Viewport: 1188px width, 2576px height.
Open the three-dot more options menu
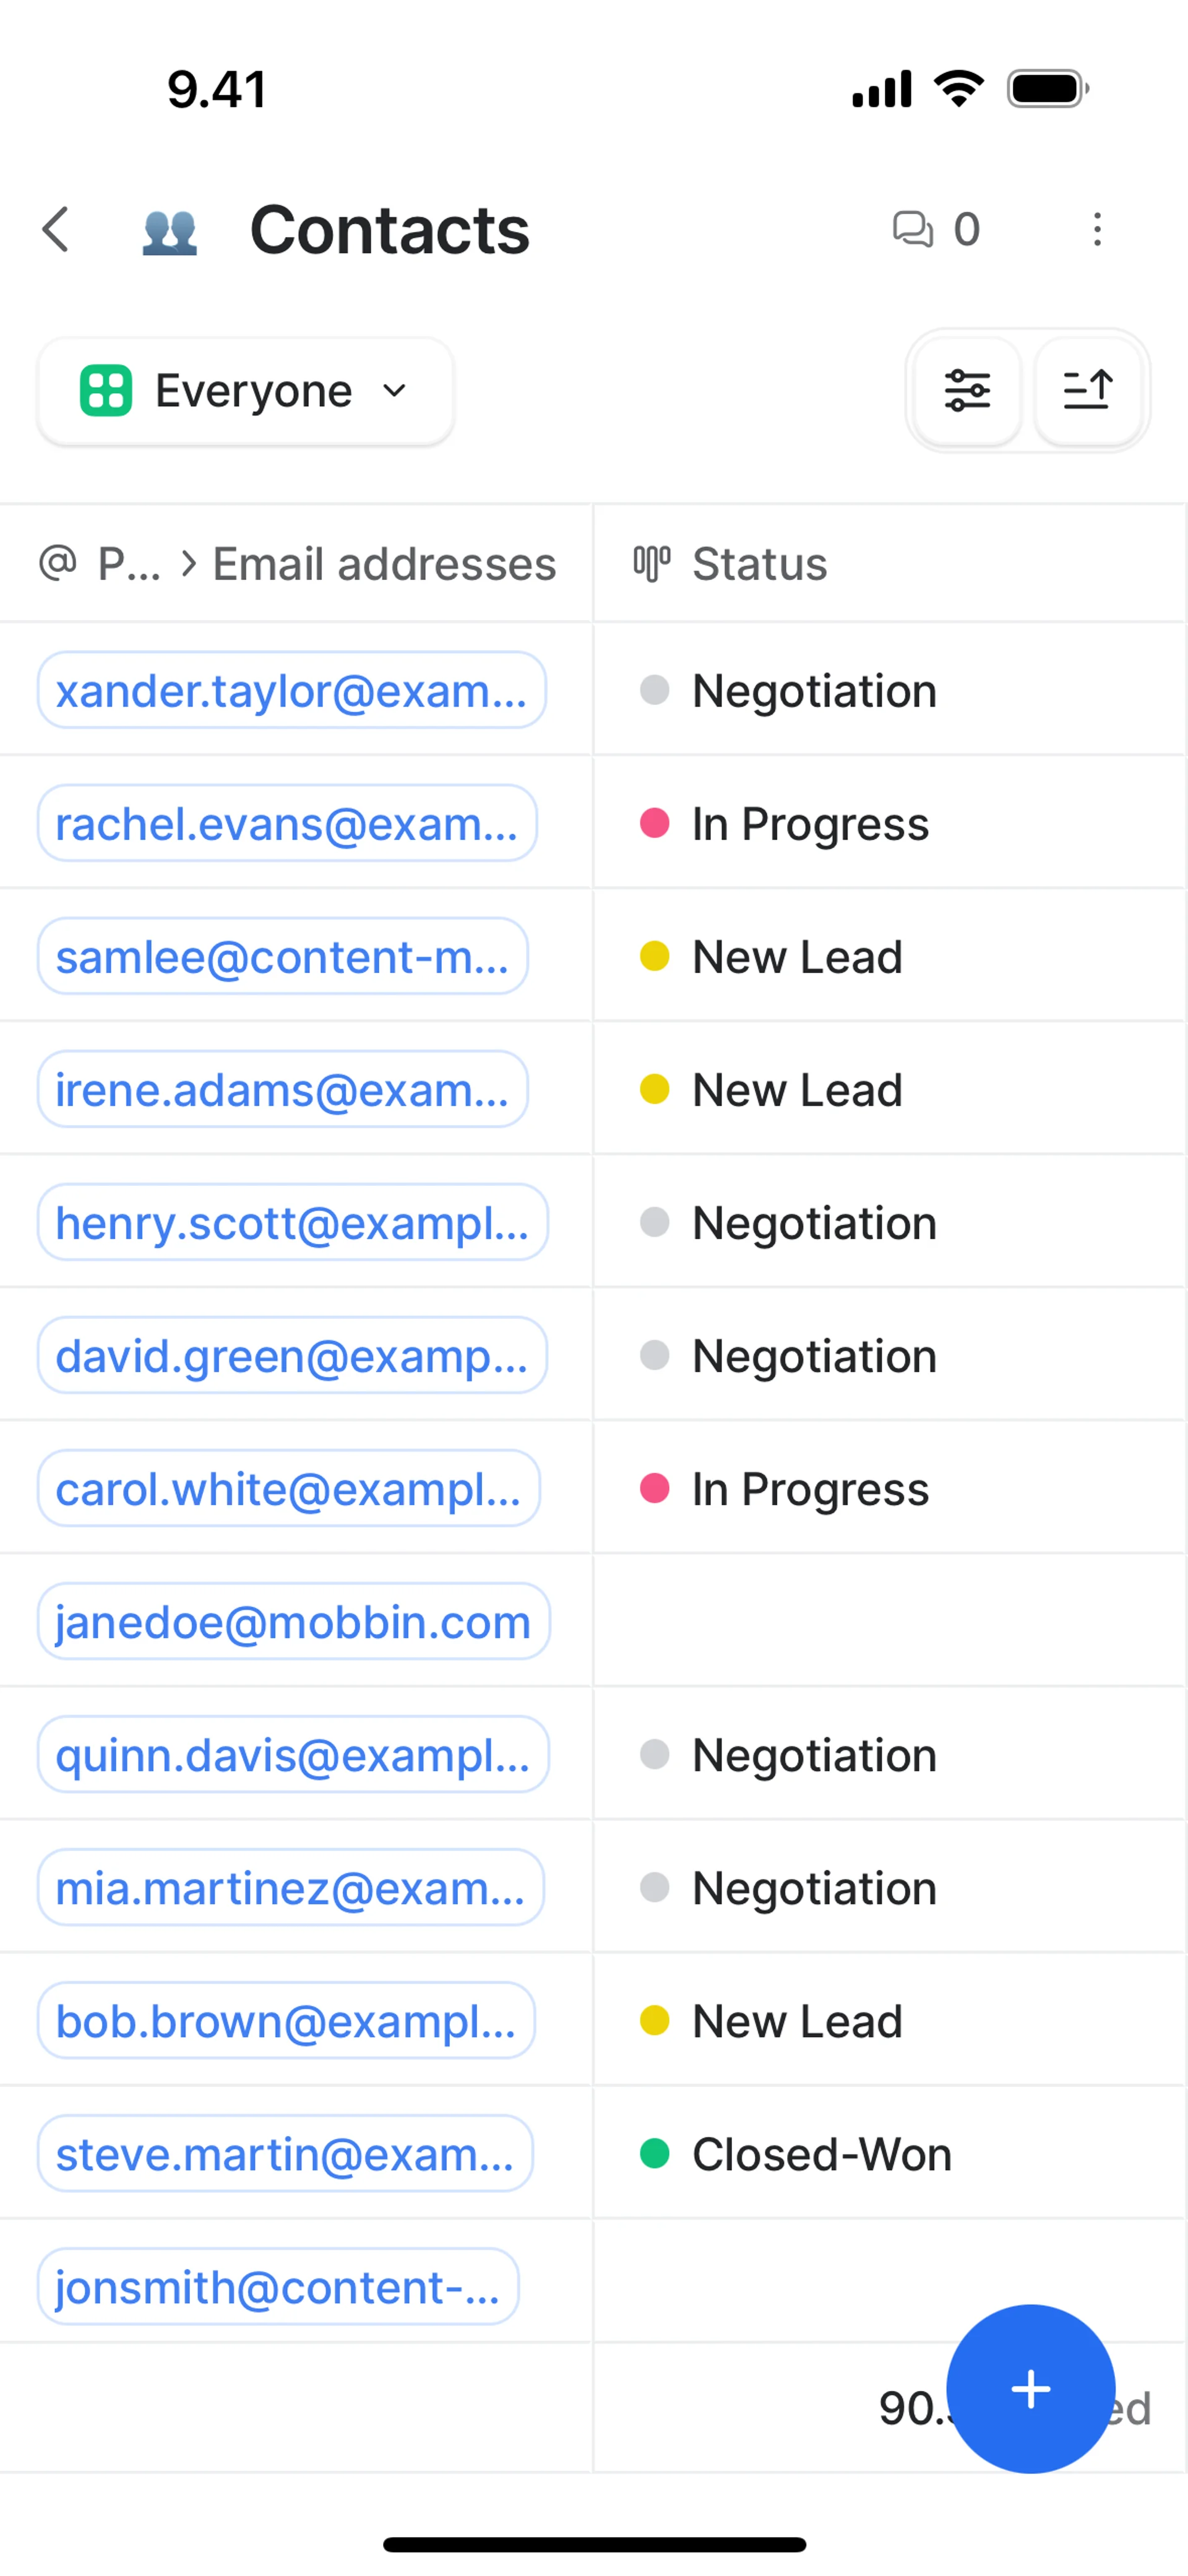(x=1097, y=229)
